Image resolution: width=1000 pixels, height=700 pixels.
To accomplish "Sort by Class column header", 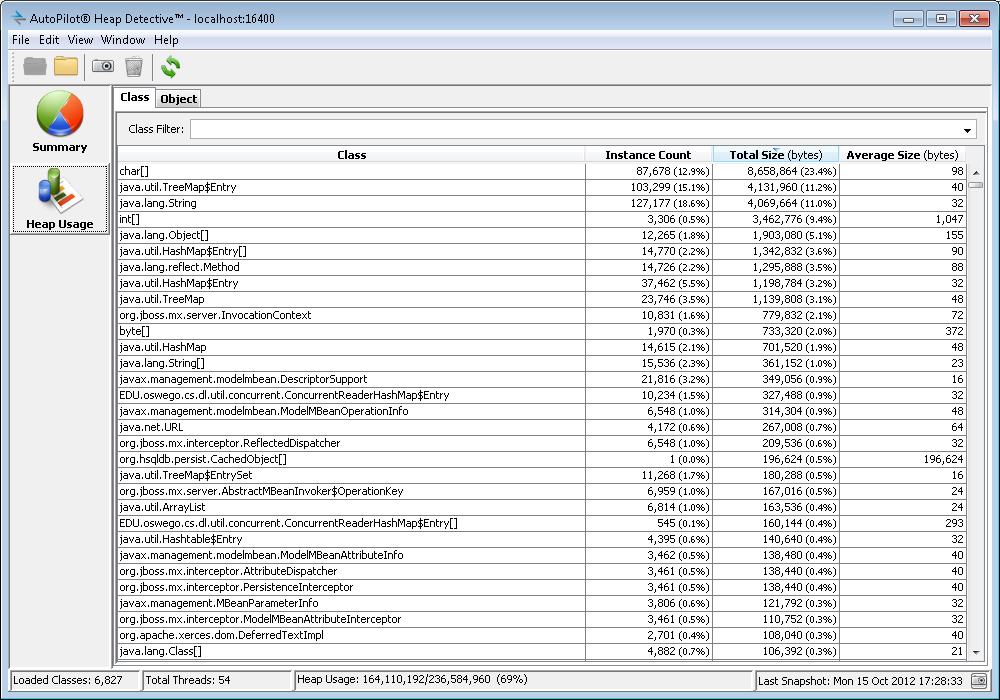I will pos(351,155).
